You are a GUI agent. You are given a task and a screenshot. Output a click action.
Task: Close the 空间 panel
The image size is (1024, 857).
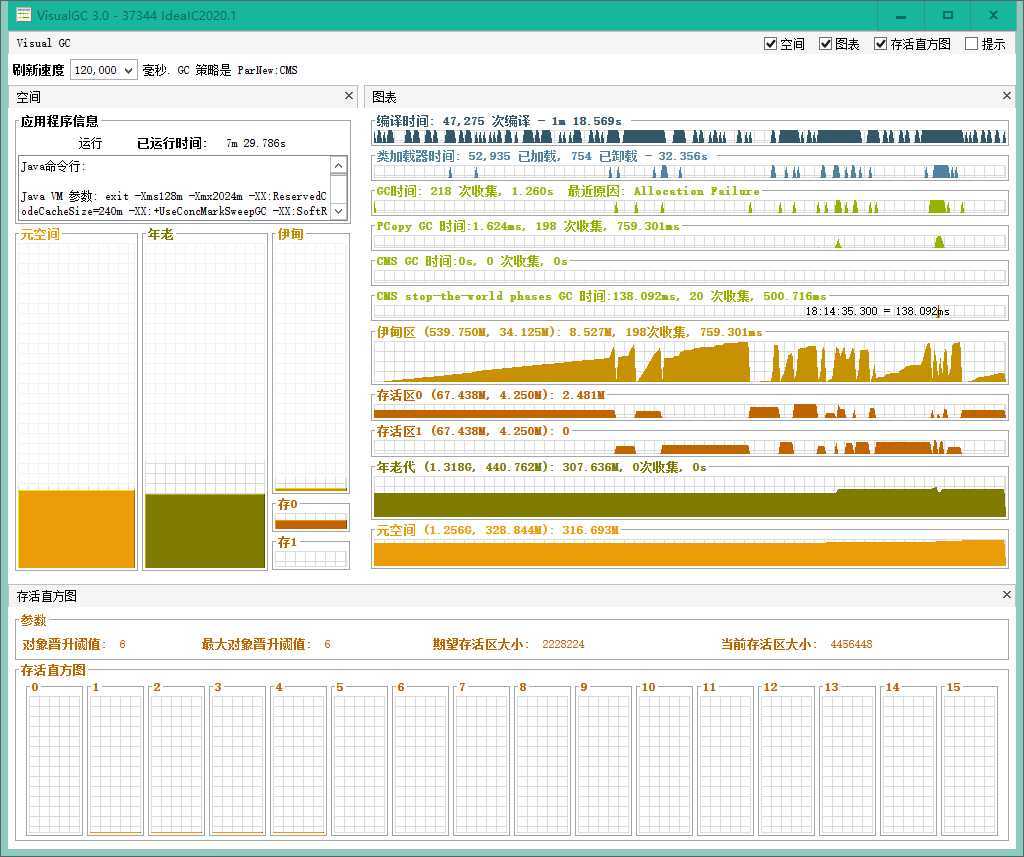coord(349,96)
